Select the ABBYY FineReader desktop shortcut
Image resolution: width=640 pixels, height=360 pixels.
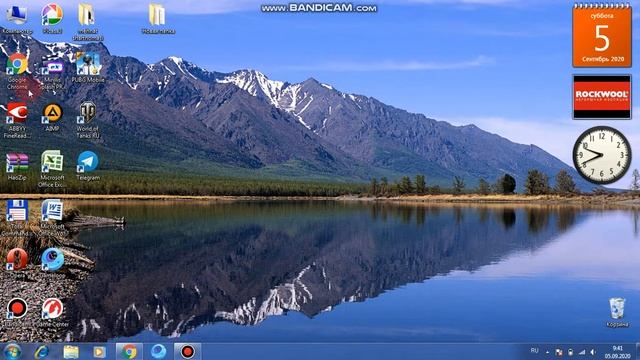coord(17,121)
